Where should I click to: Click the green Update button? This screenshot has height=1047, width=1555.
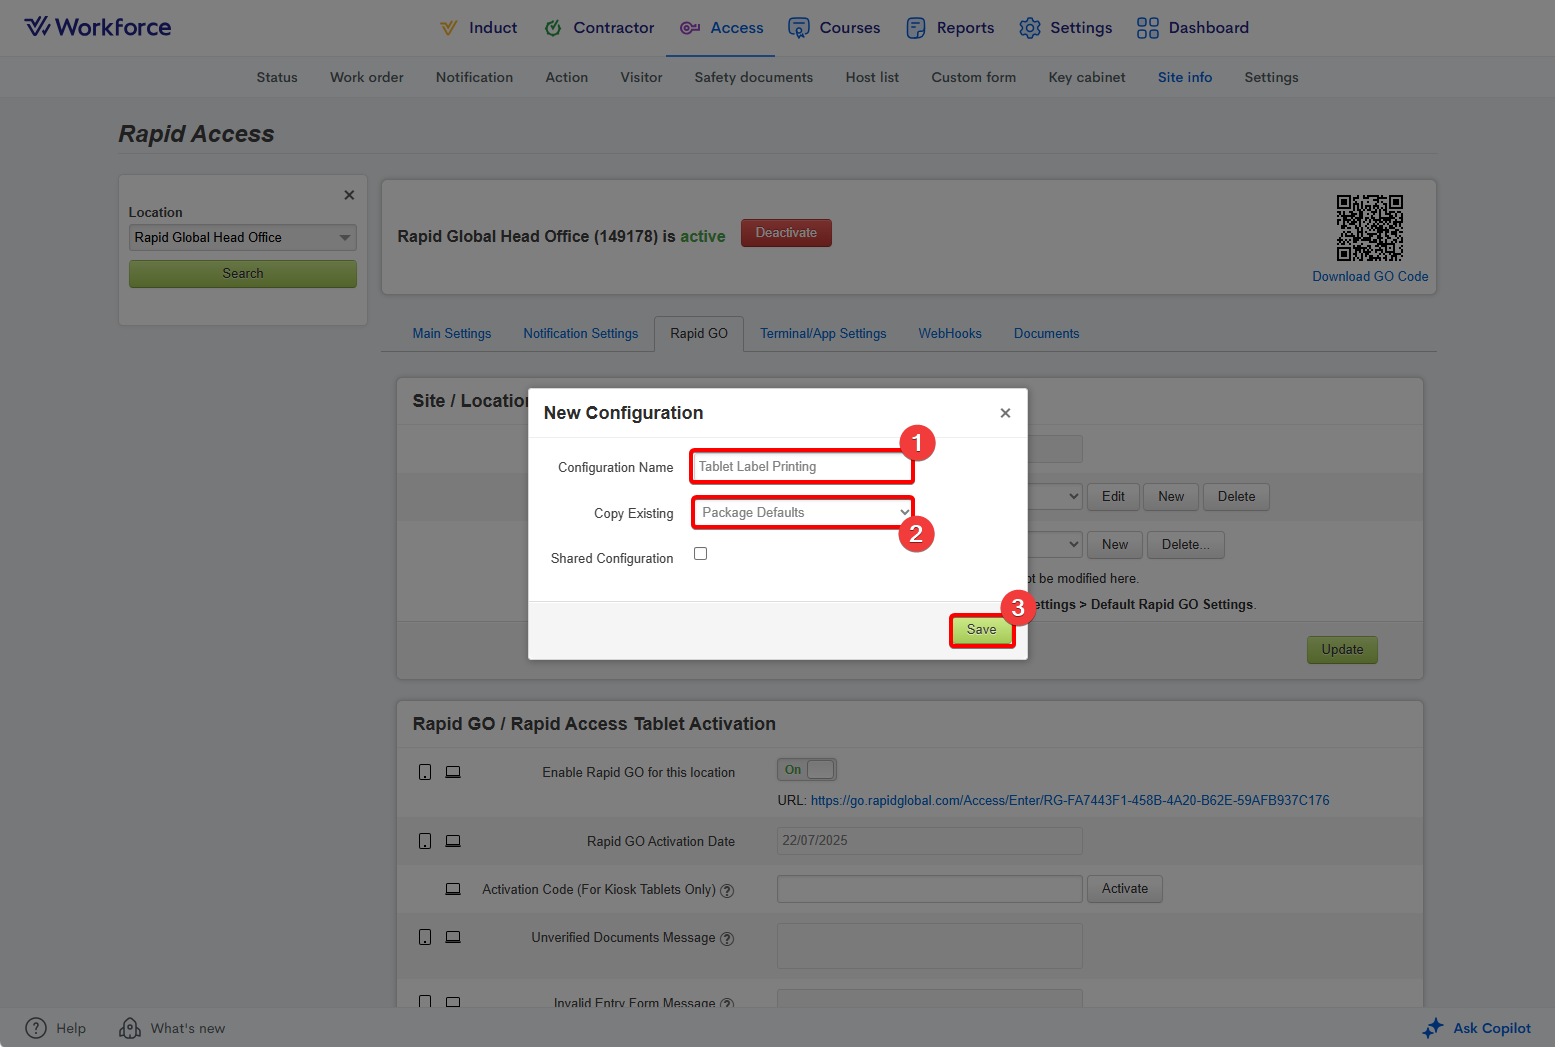click(x=1342, y=650)
